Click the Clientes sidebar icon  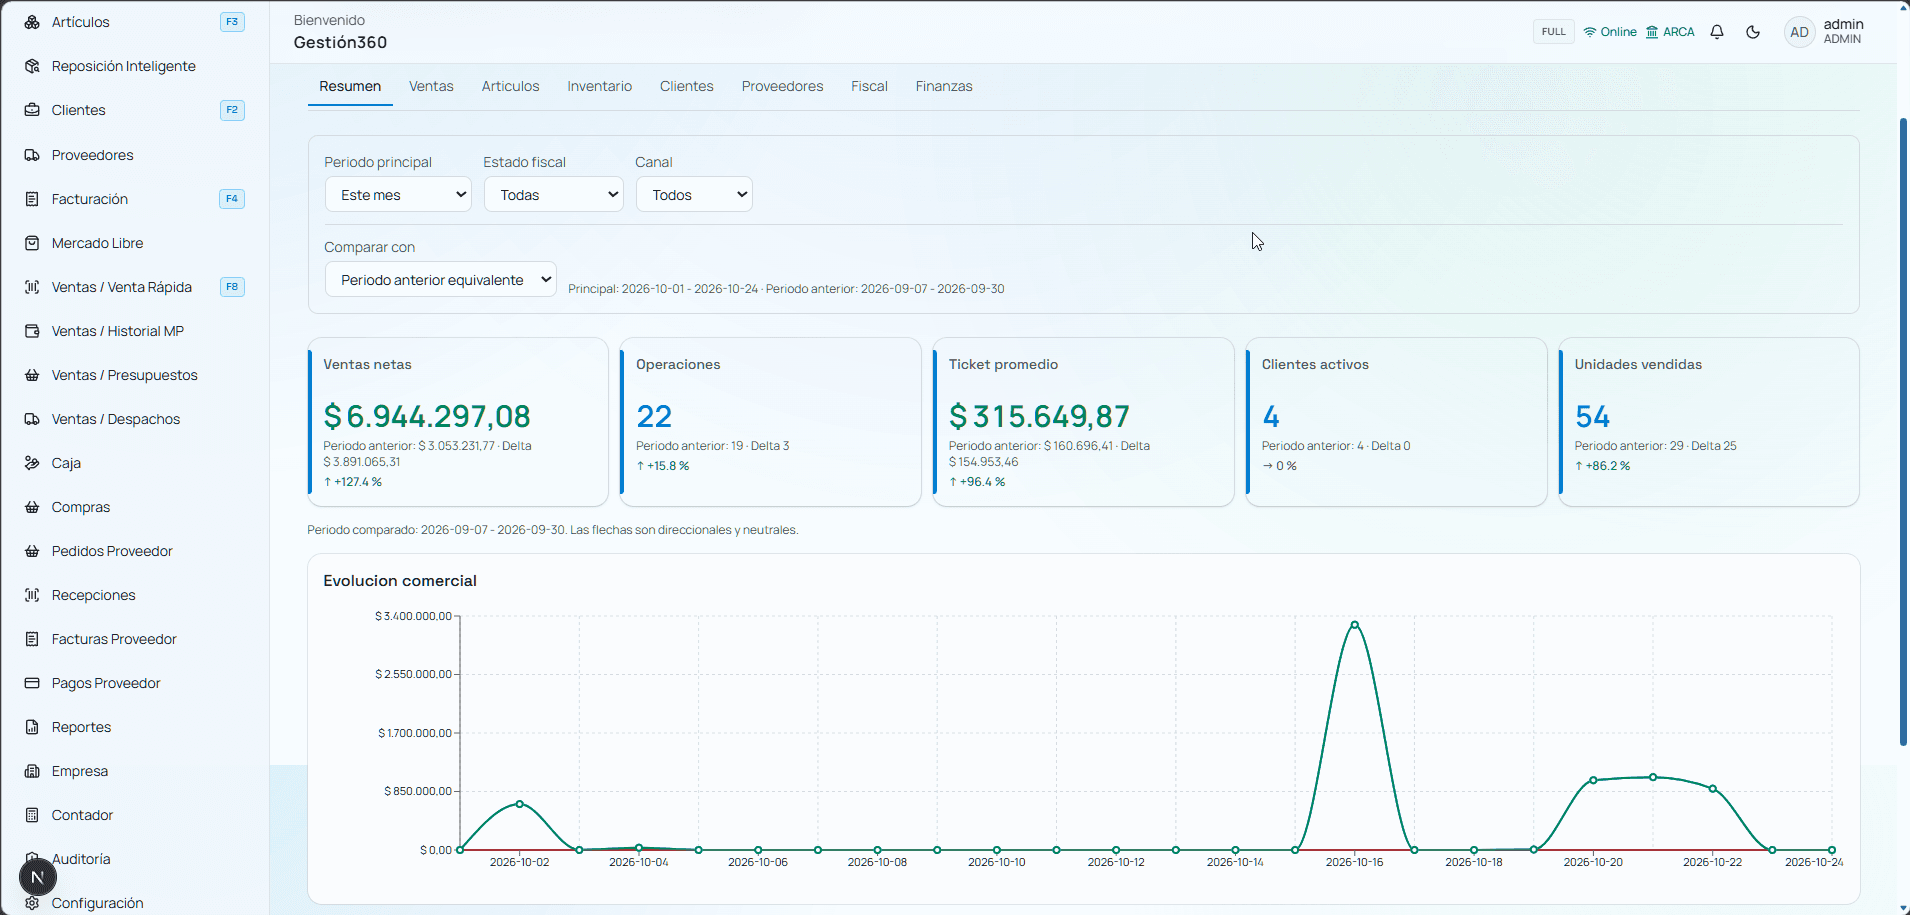(x=32, y=110)
